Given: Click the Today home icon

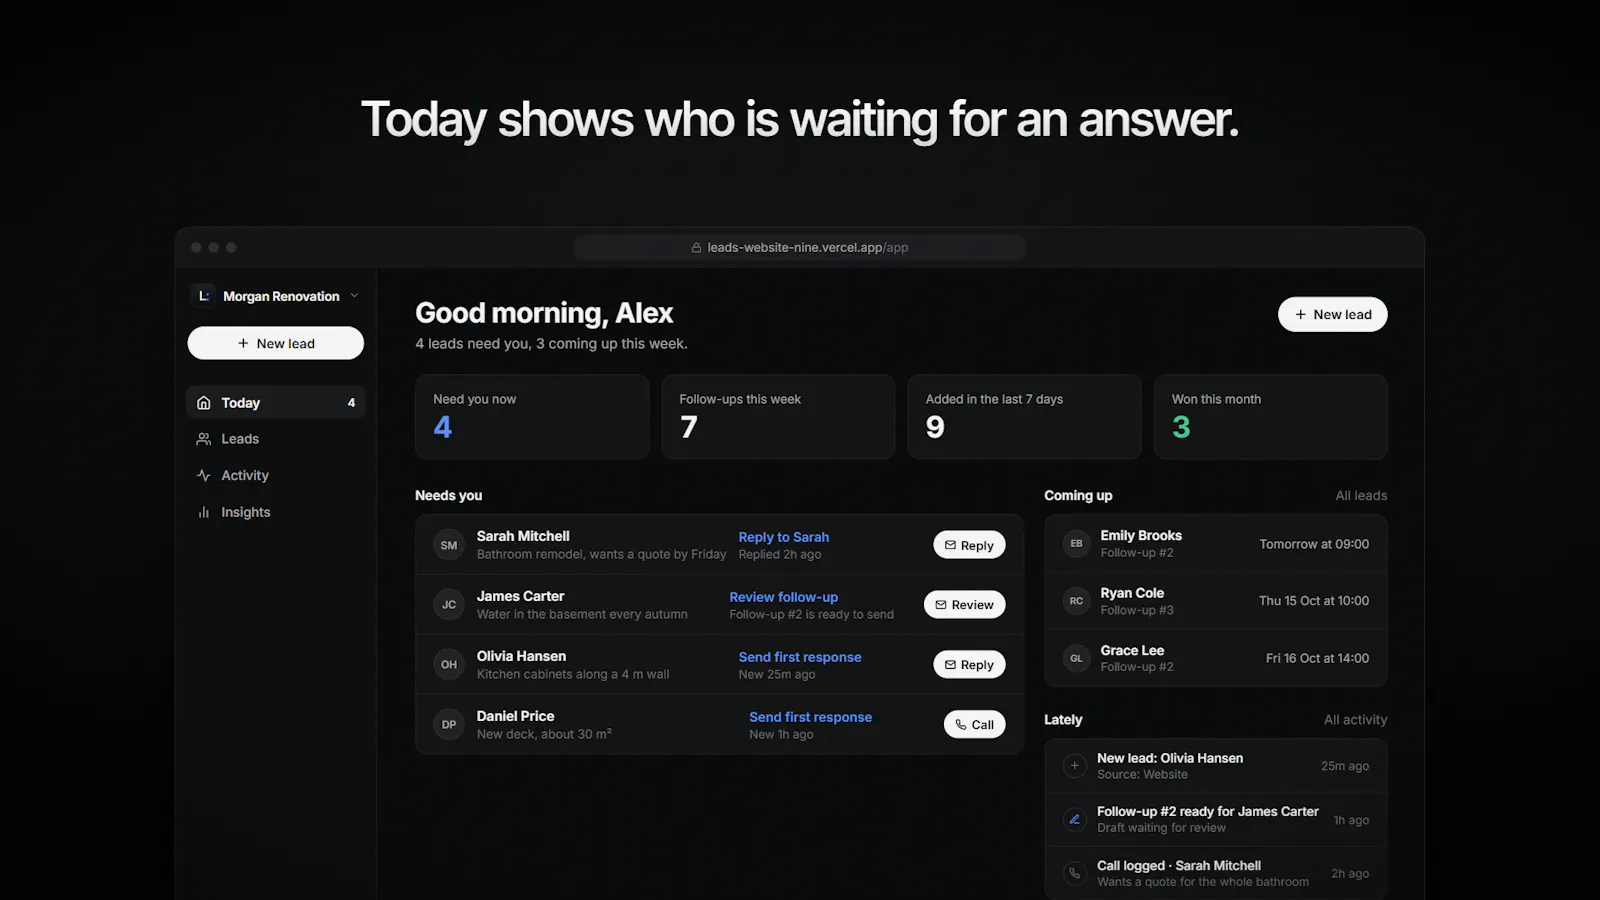Looking at the screenshot, I should 204,402.
